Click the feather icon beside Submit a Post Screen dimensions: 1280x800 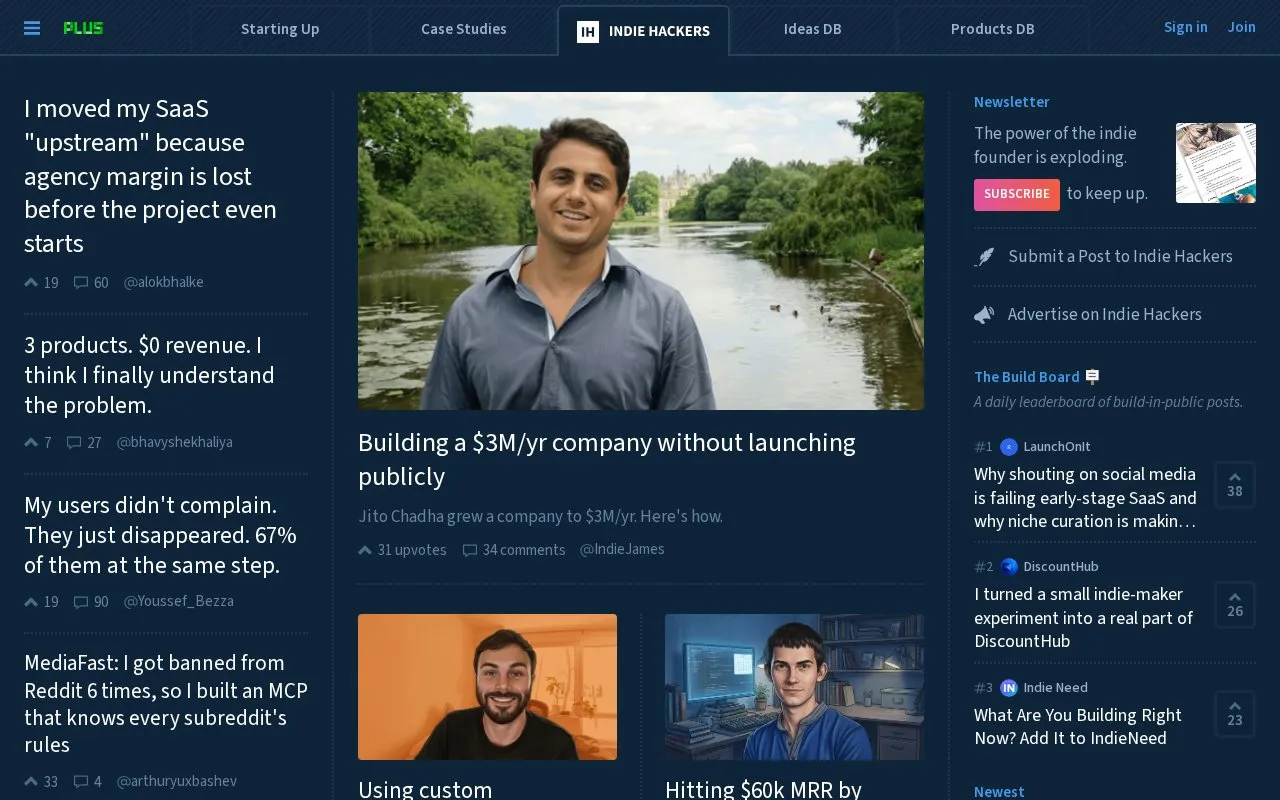[x=985, y=257]
